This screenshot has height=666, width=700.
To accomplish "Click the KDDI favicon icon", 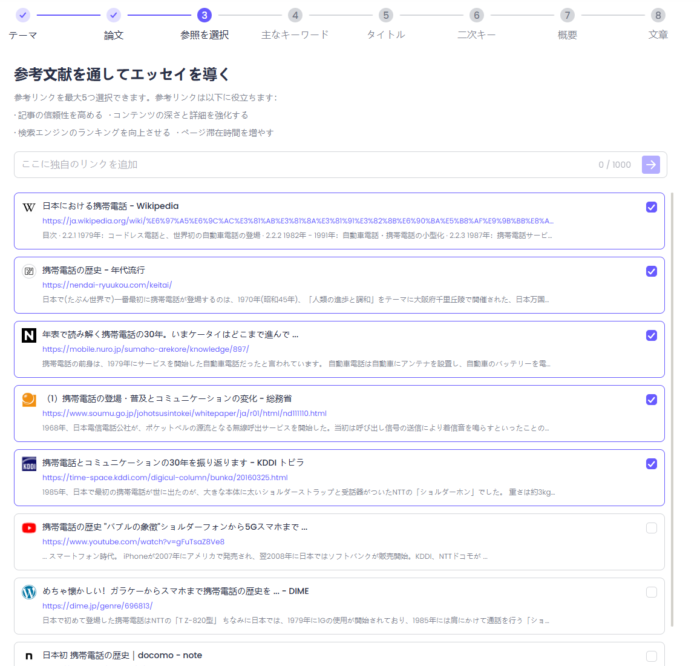I will pos(29,464).
